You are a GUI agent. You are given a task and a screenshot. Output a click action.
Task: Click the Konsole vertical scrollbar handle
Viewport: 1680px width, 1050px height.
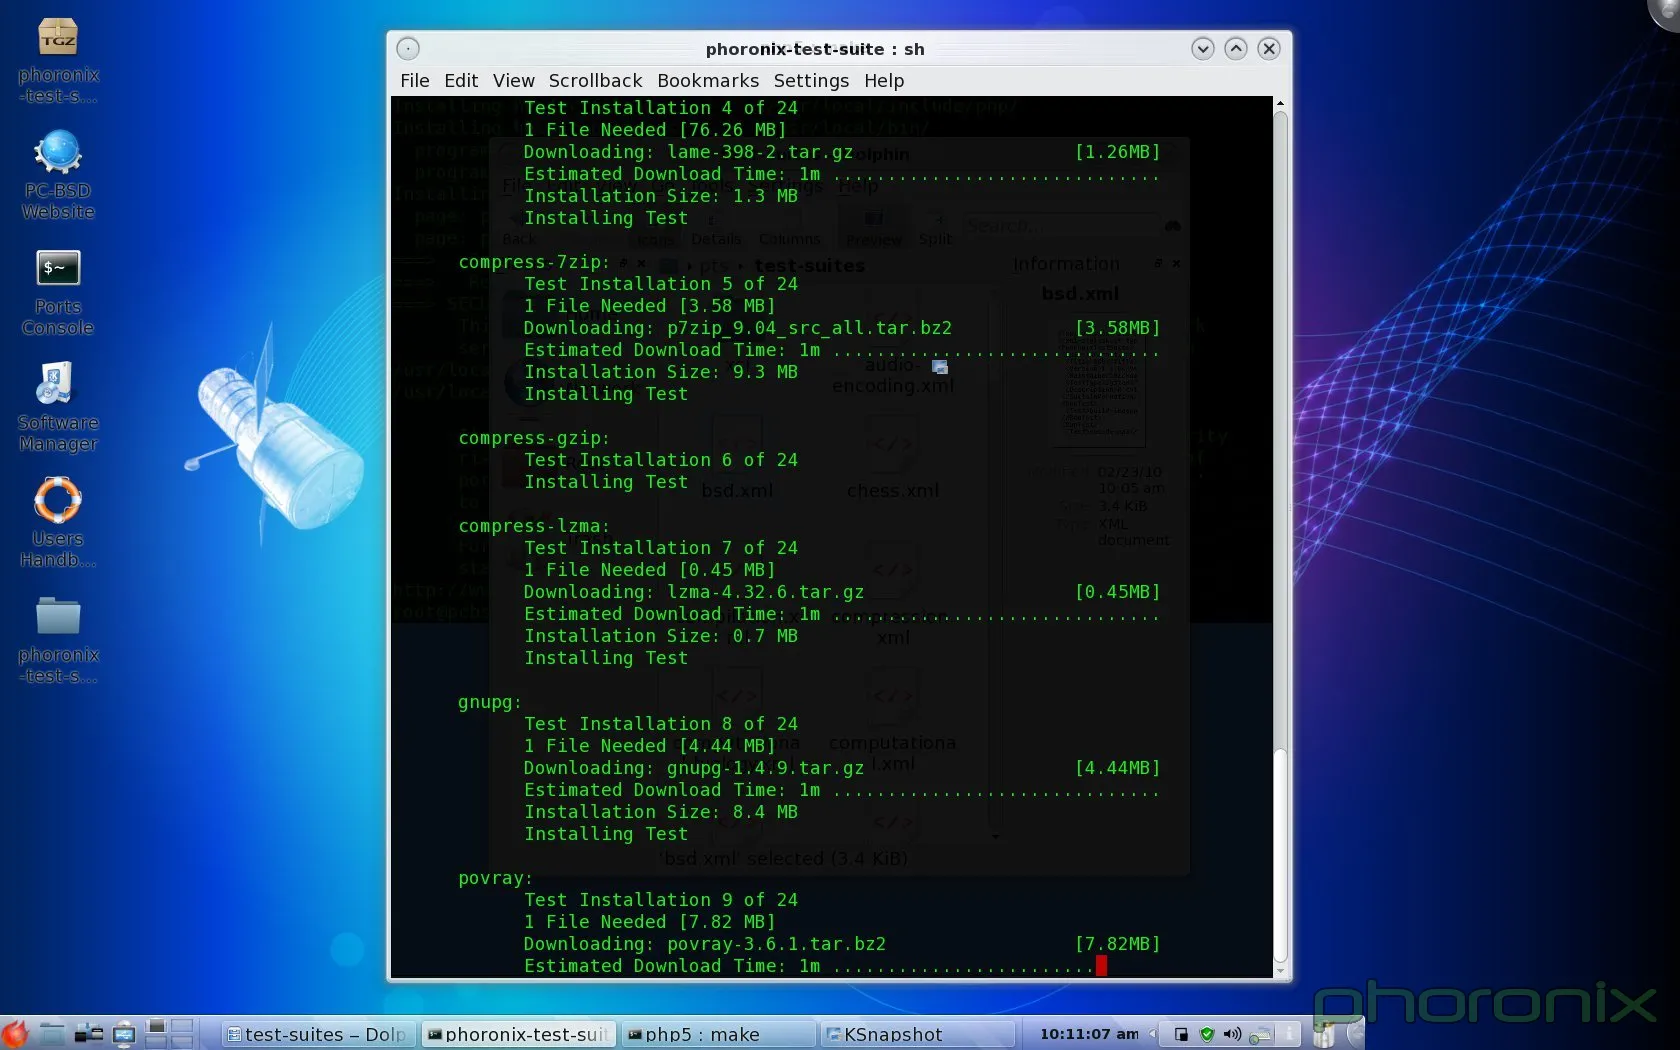[x=1280, y=856]
